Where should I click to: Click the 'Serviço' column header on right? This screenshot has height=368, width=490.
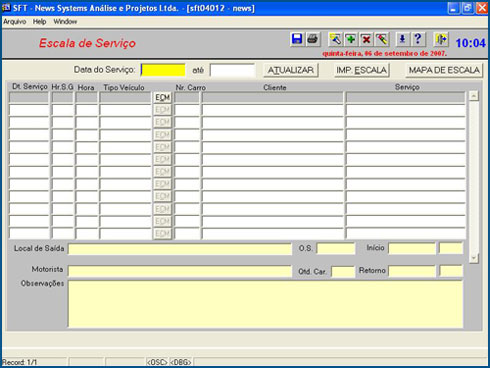[407, 87]
